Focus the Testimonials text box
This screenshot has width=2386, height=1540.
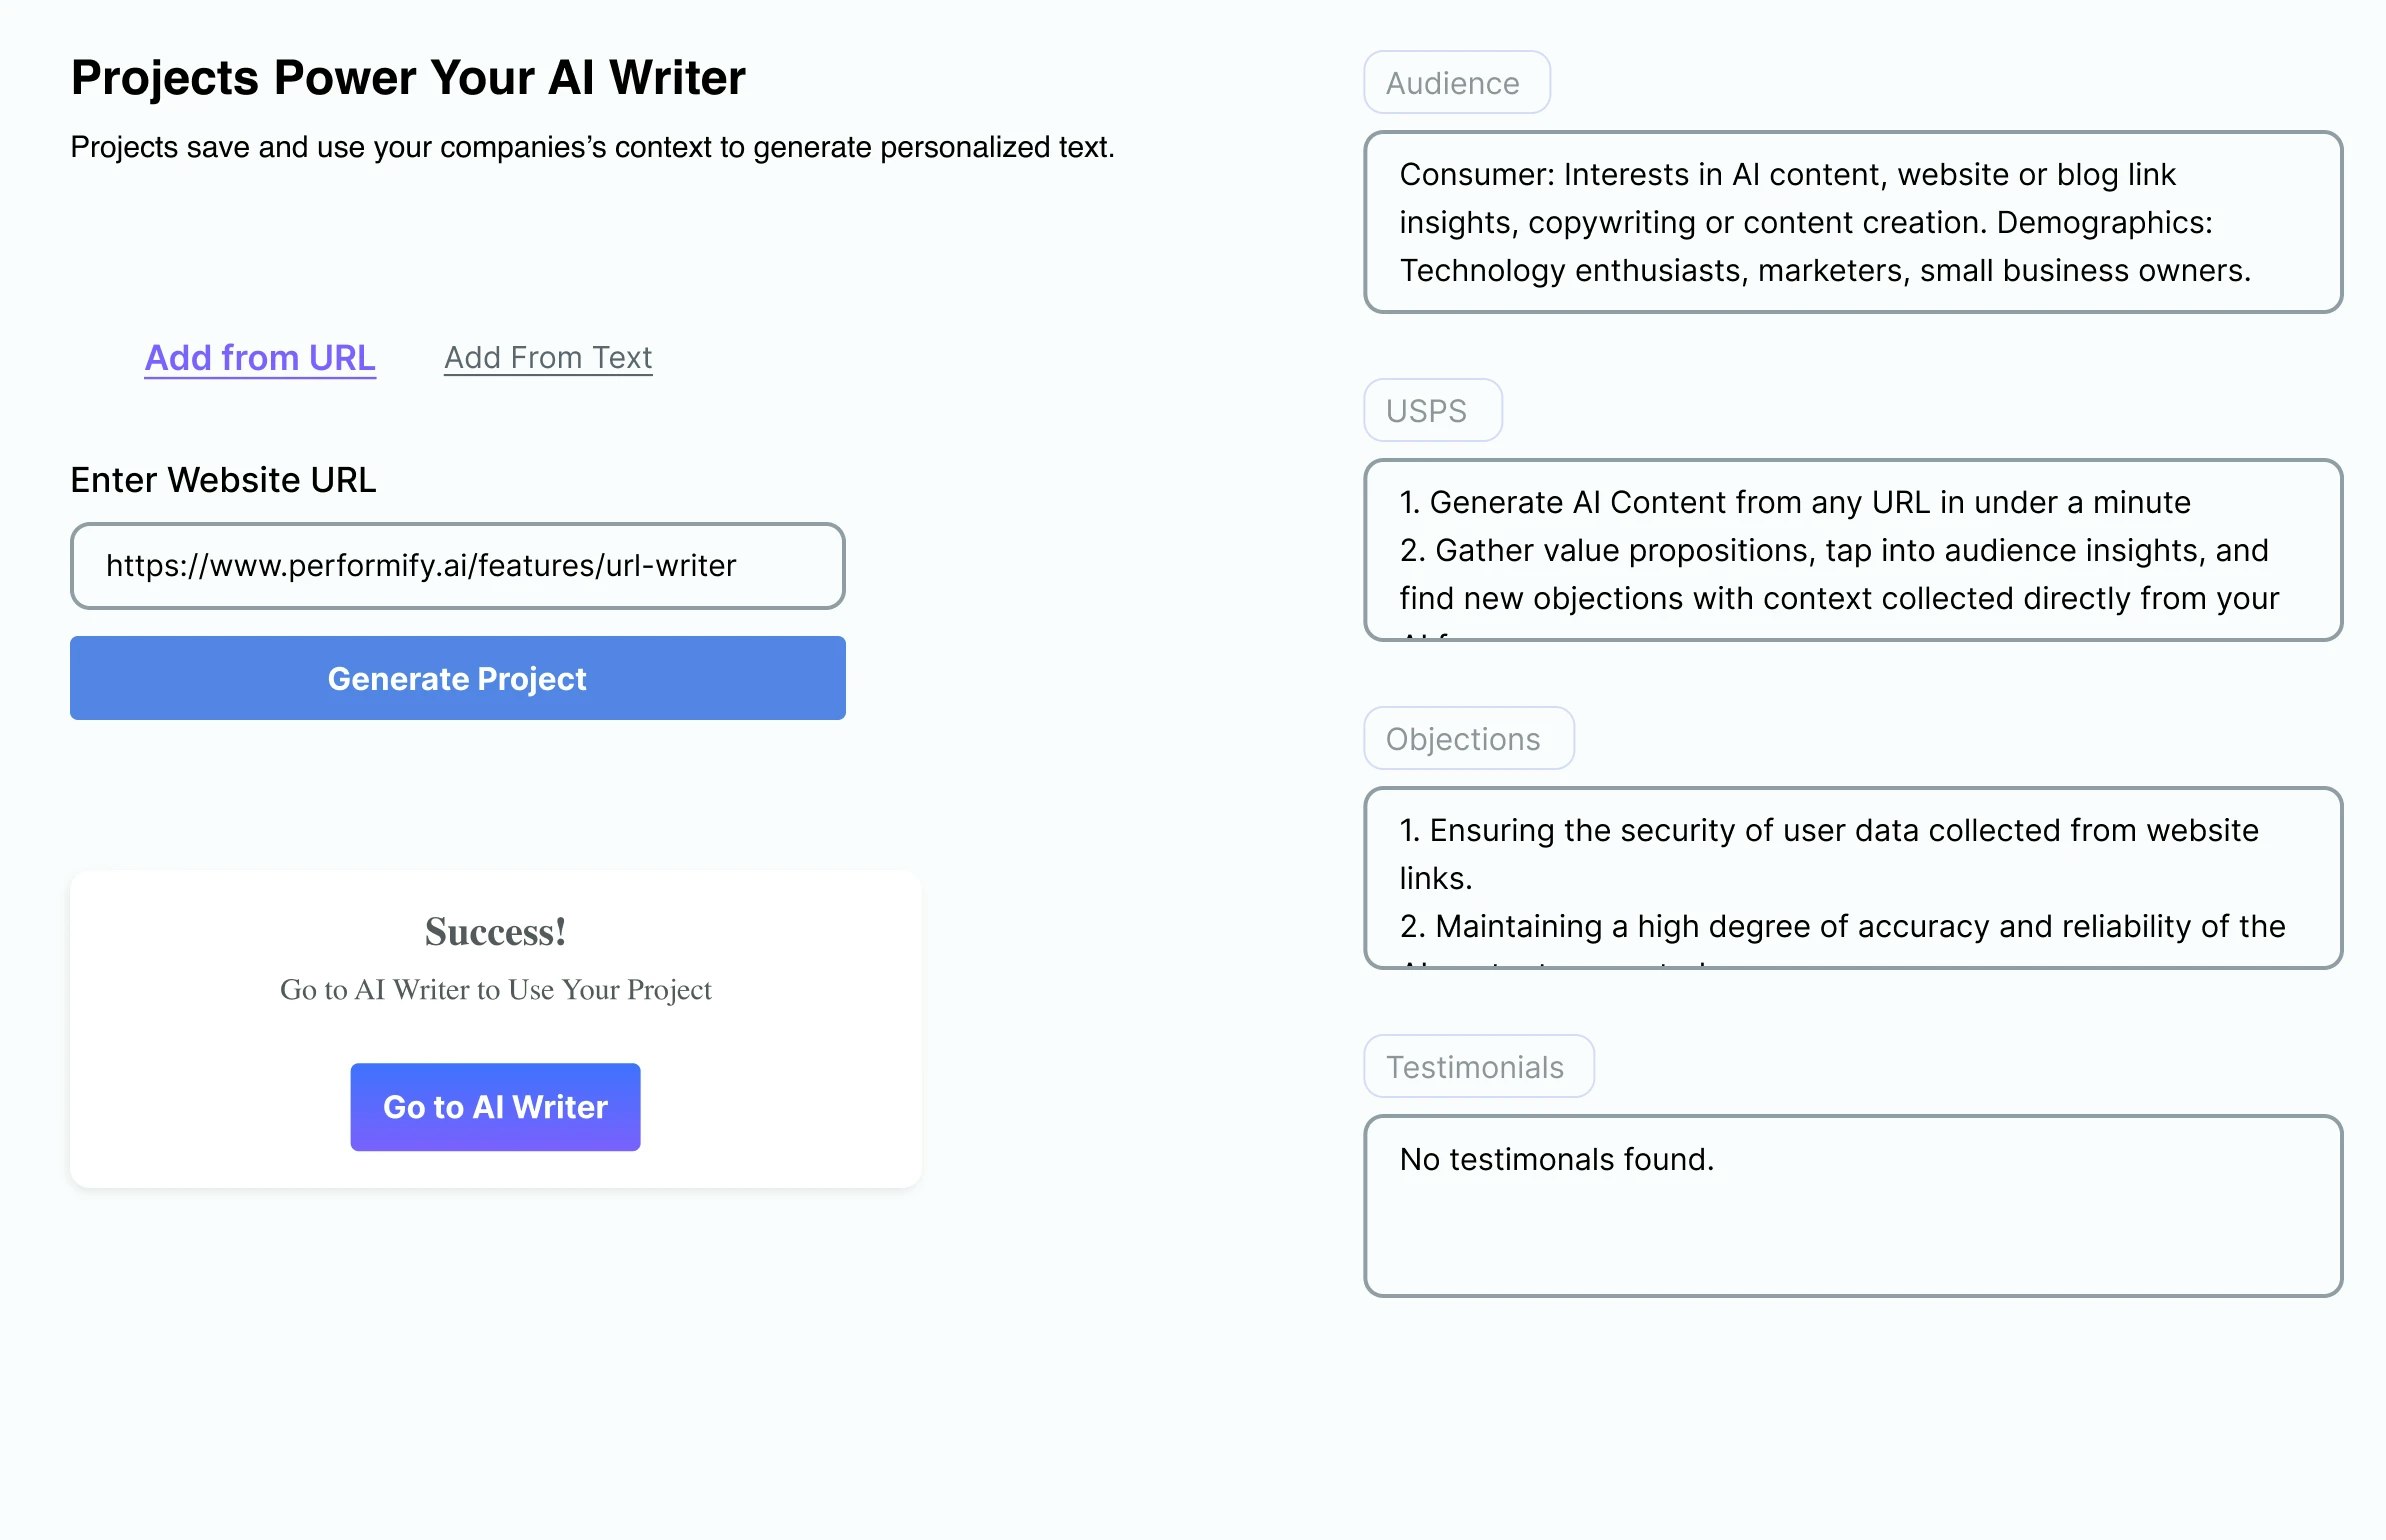coord(1852,1206)
